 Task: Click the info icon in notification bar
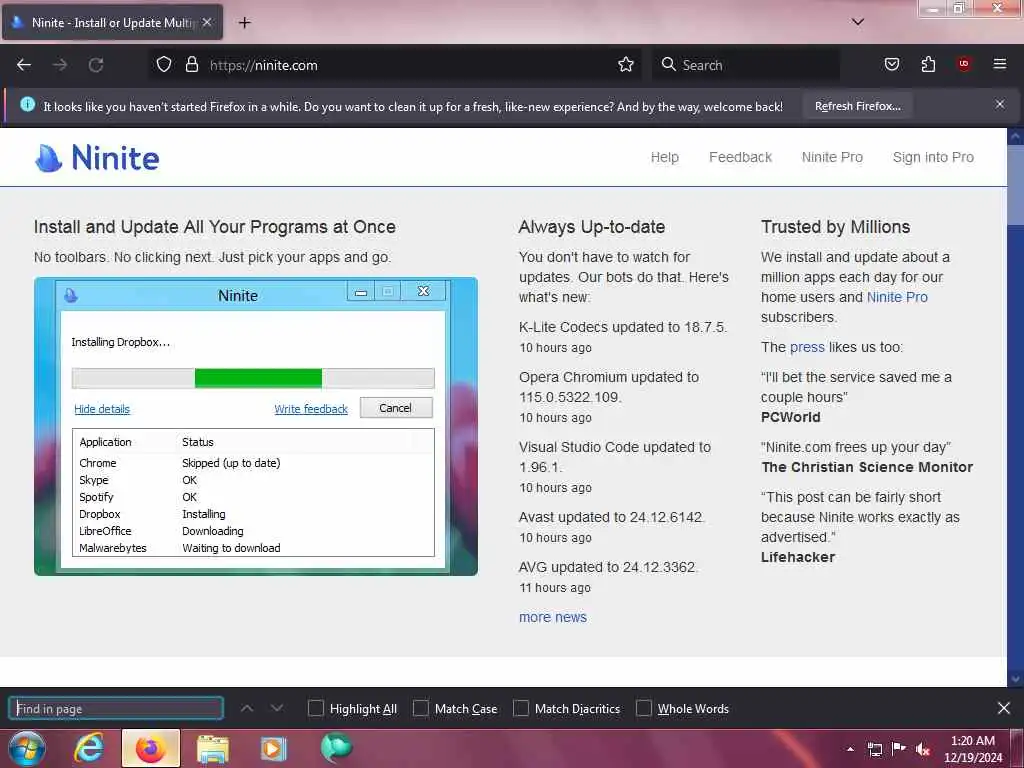coord(27,104)
